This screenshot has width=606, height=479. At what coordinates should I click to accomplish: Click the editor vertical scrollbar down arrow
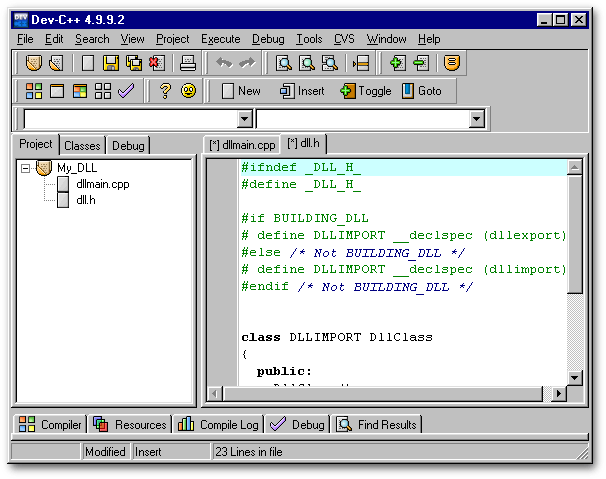pyautogui.click(x=574, y=377)
